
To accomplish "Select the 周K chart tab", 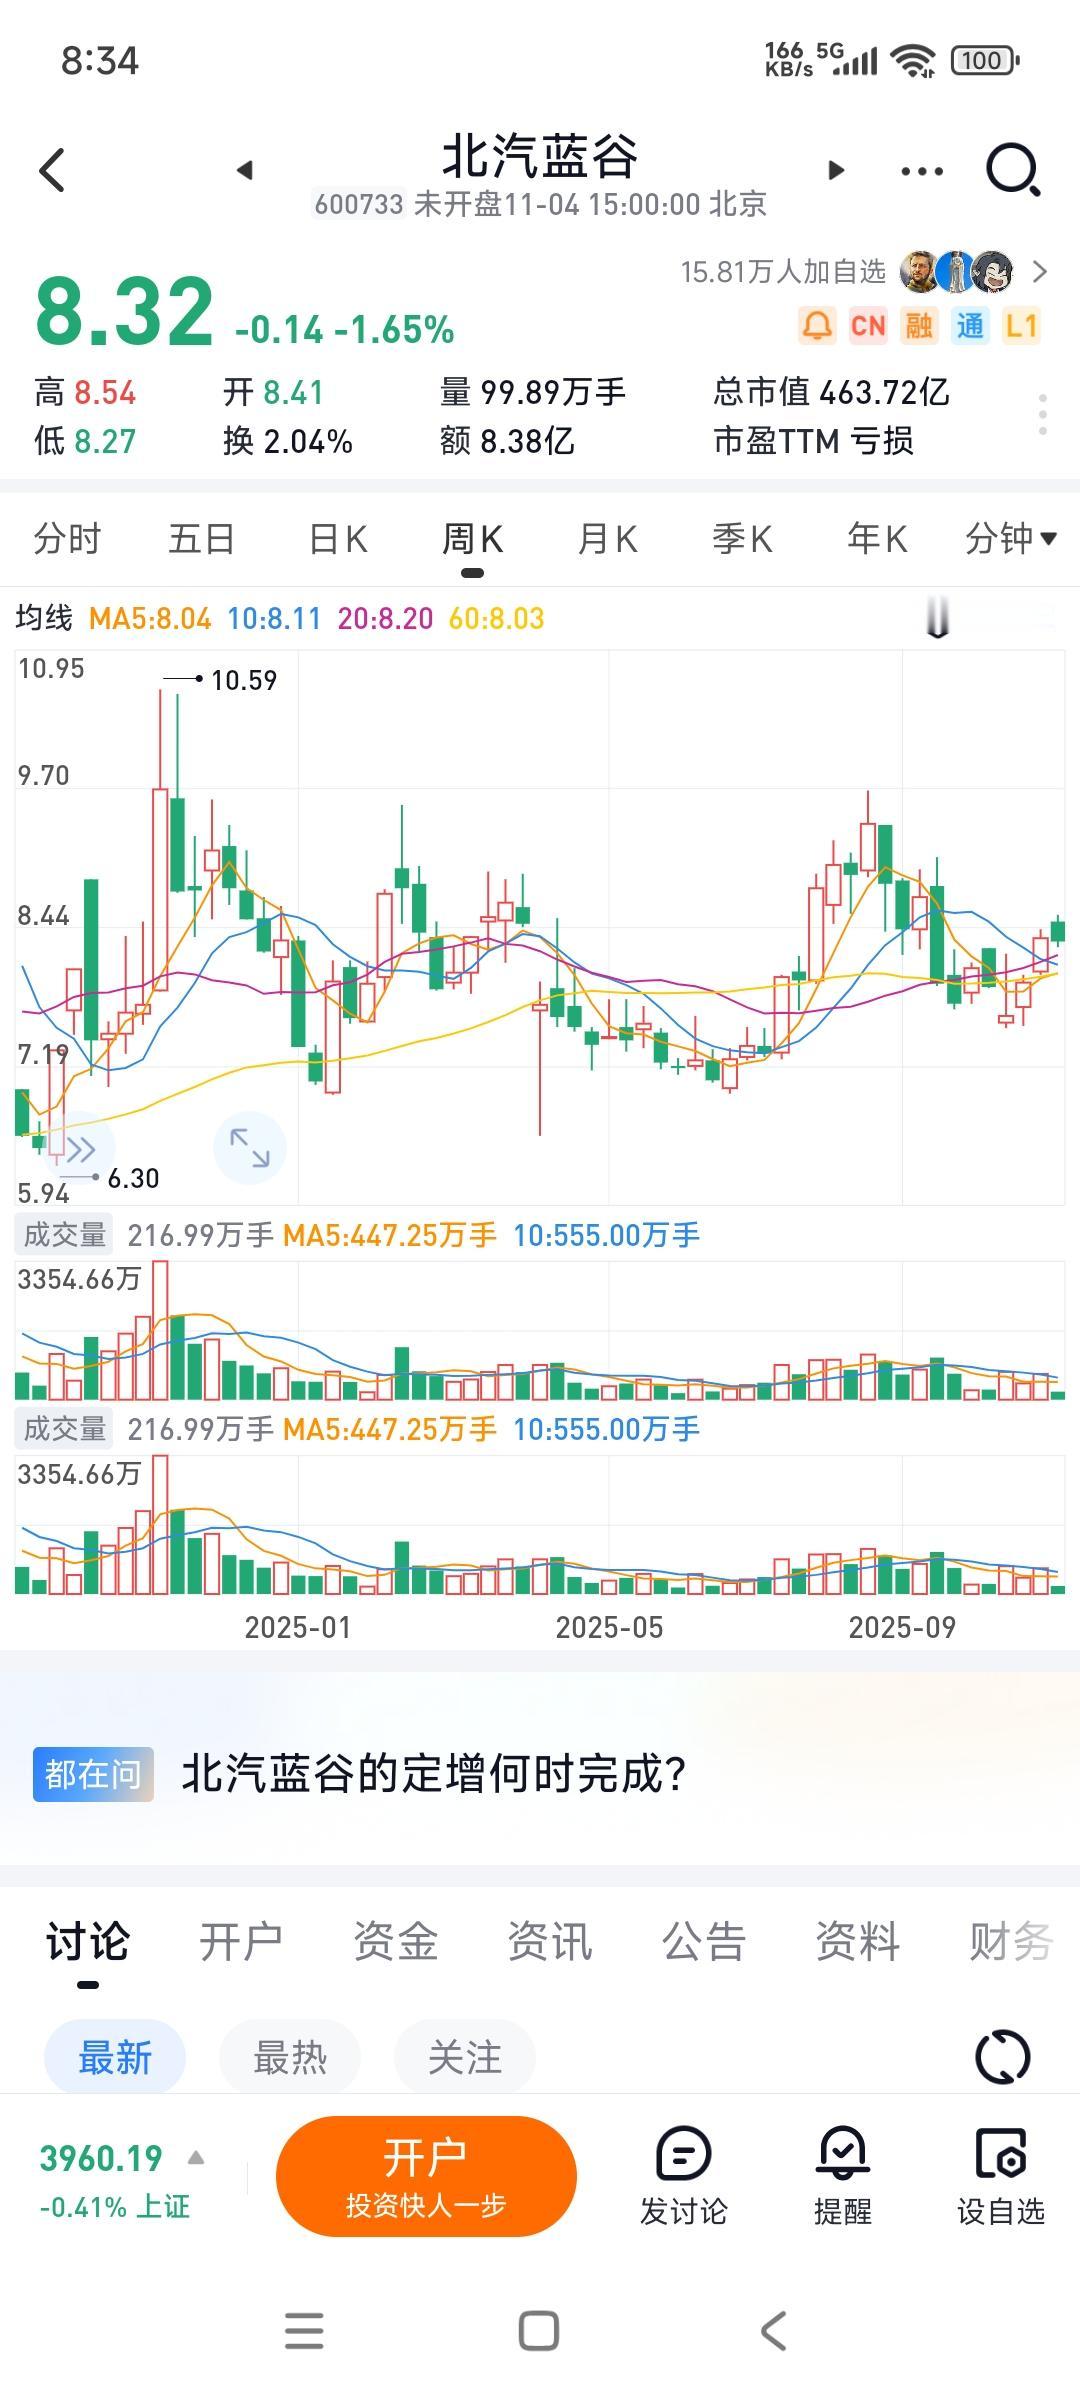I will (x=472, y=539).
